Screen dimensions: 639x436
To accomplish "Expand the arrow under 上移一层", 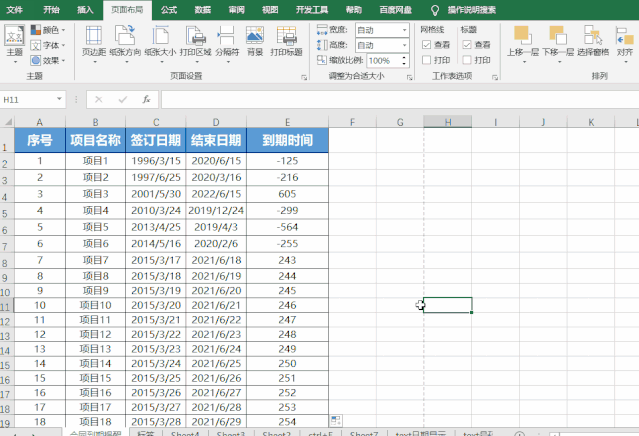I will (524, 62).
